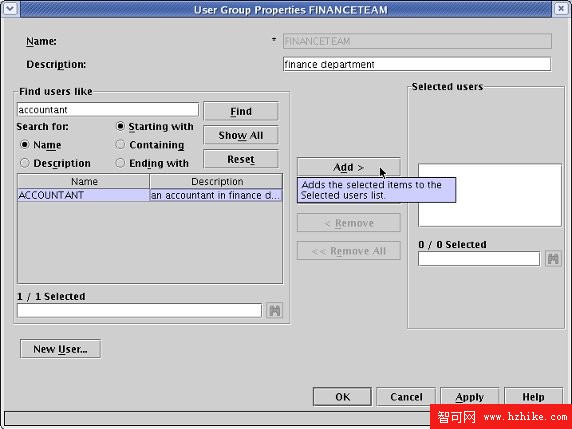
Task: Open the window menu arrow in title bar
Action: coord(10,8)
